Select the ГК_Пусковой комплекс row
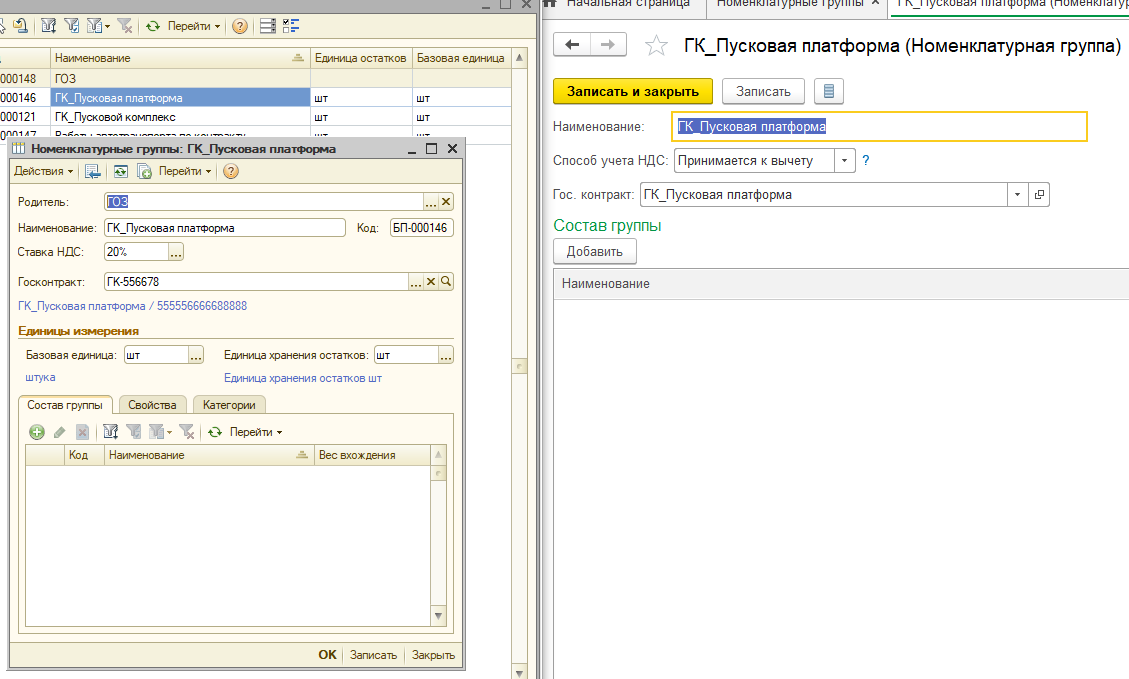 click(x=256, y=117)
